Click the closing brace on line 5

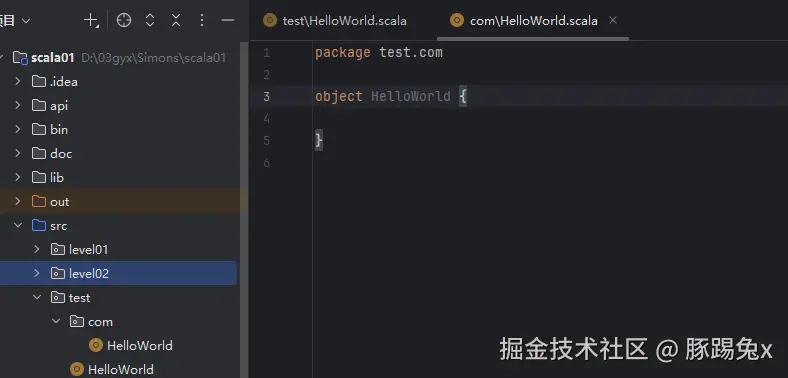click(319, 140)
